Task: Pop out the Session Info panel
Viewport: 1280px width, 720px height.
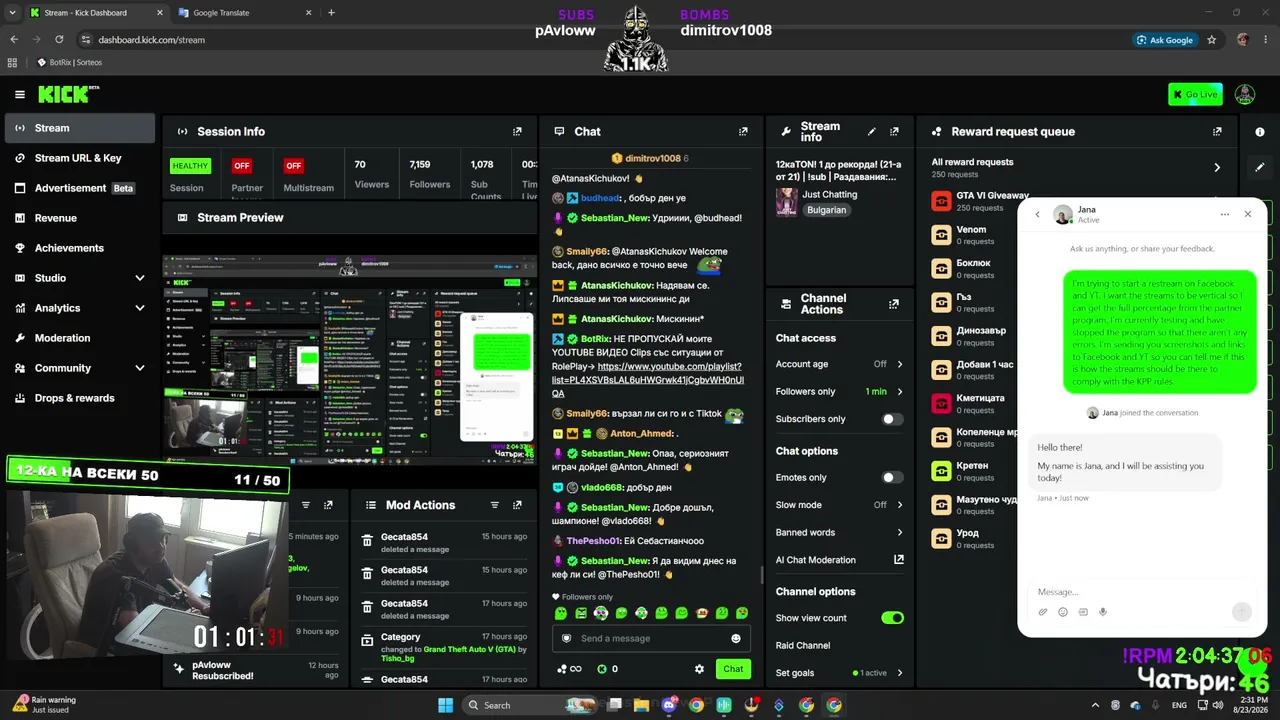Action: tap(517, 131)
